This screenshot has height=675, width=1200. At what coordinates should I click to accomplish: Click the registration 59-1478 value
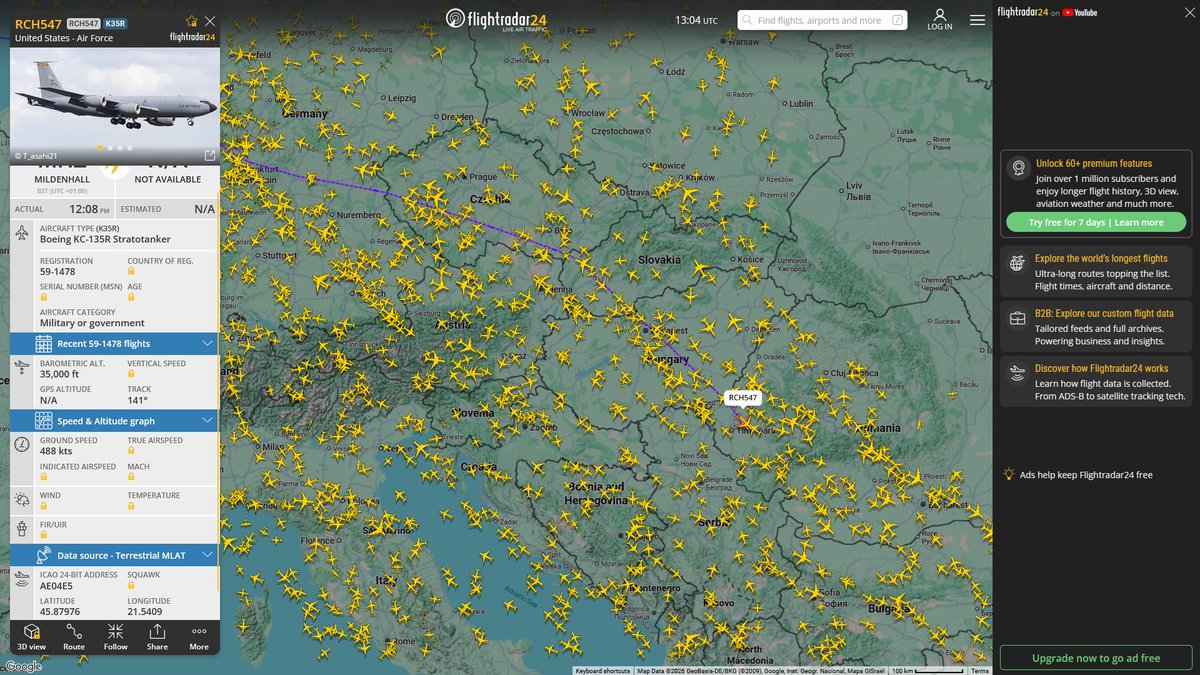tap(58, 272)
